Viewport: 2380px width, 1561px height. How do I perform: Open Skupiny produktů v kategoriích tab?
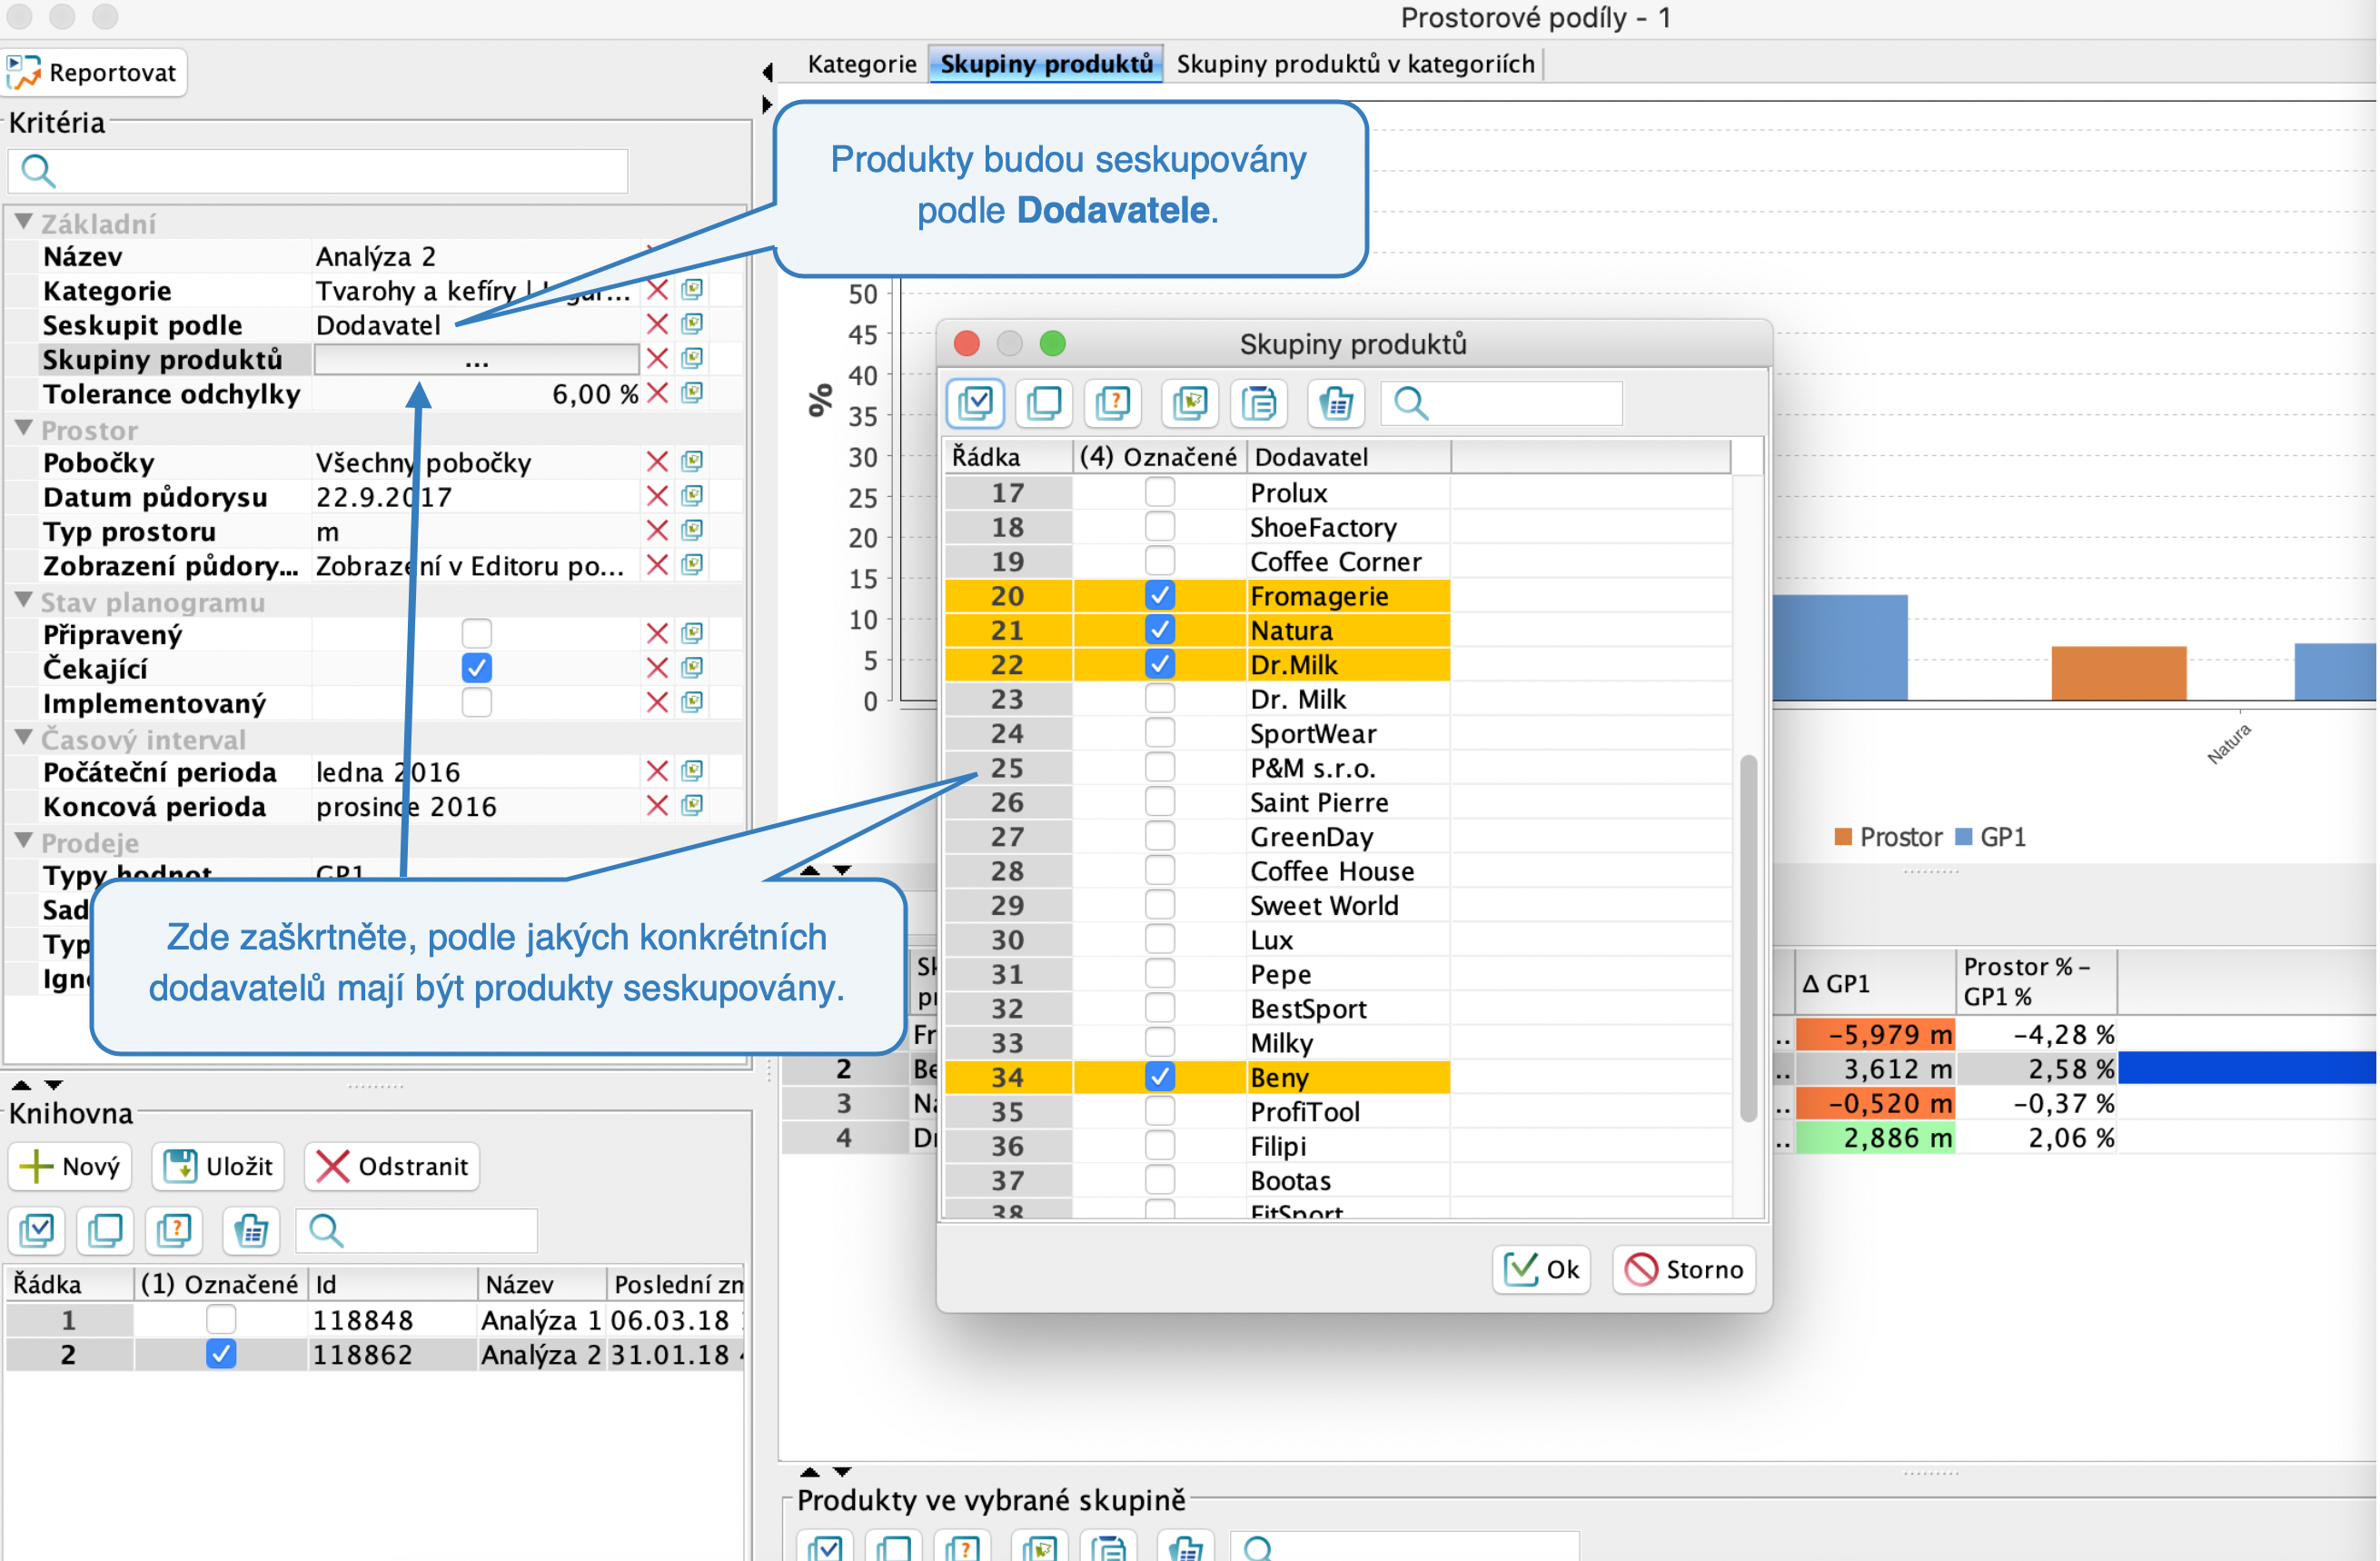[x=1355, y=64]
